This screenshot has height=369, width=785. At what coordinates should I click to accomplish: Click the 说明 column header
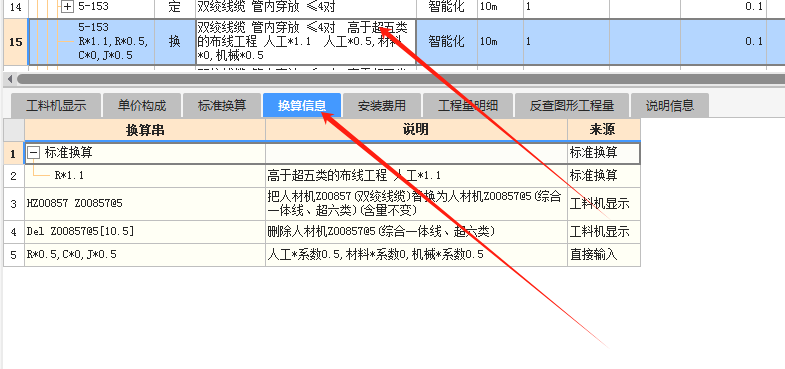[x=417, y=130]
